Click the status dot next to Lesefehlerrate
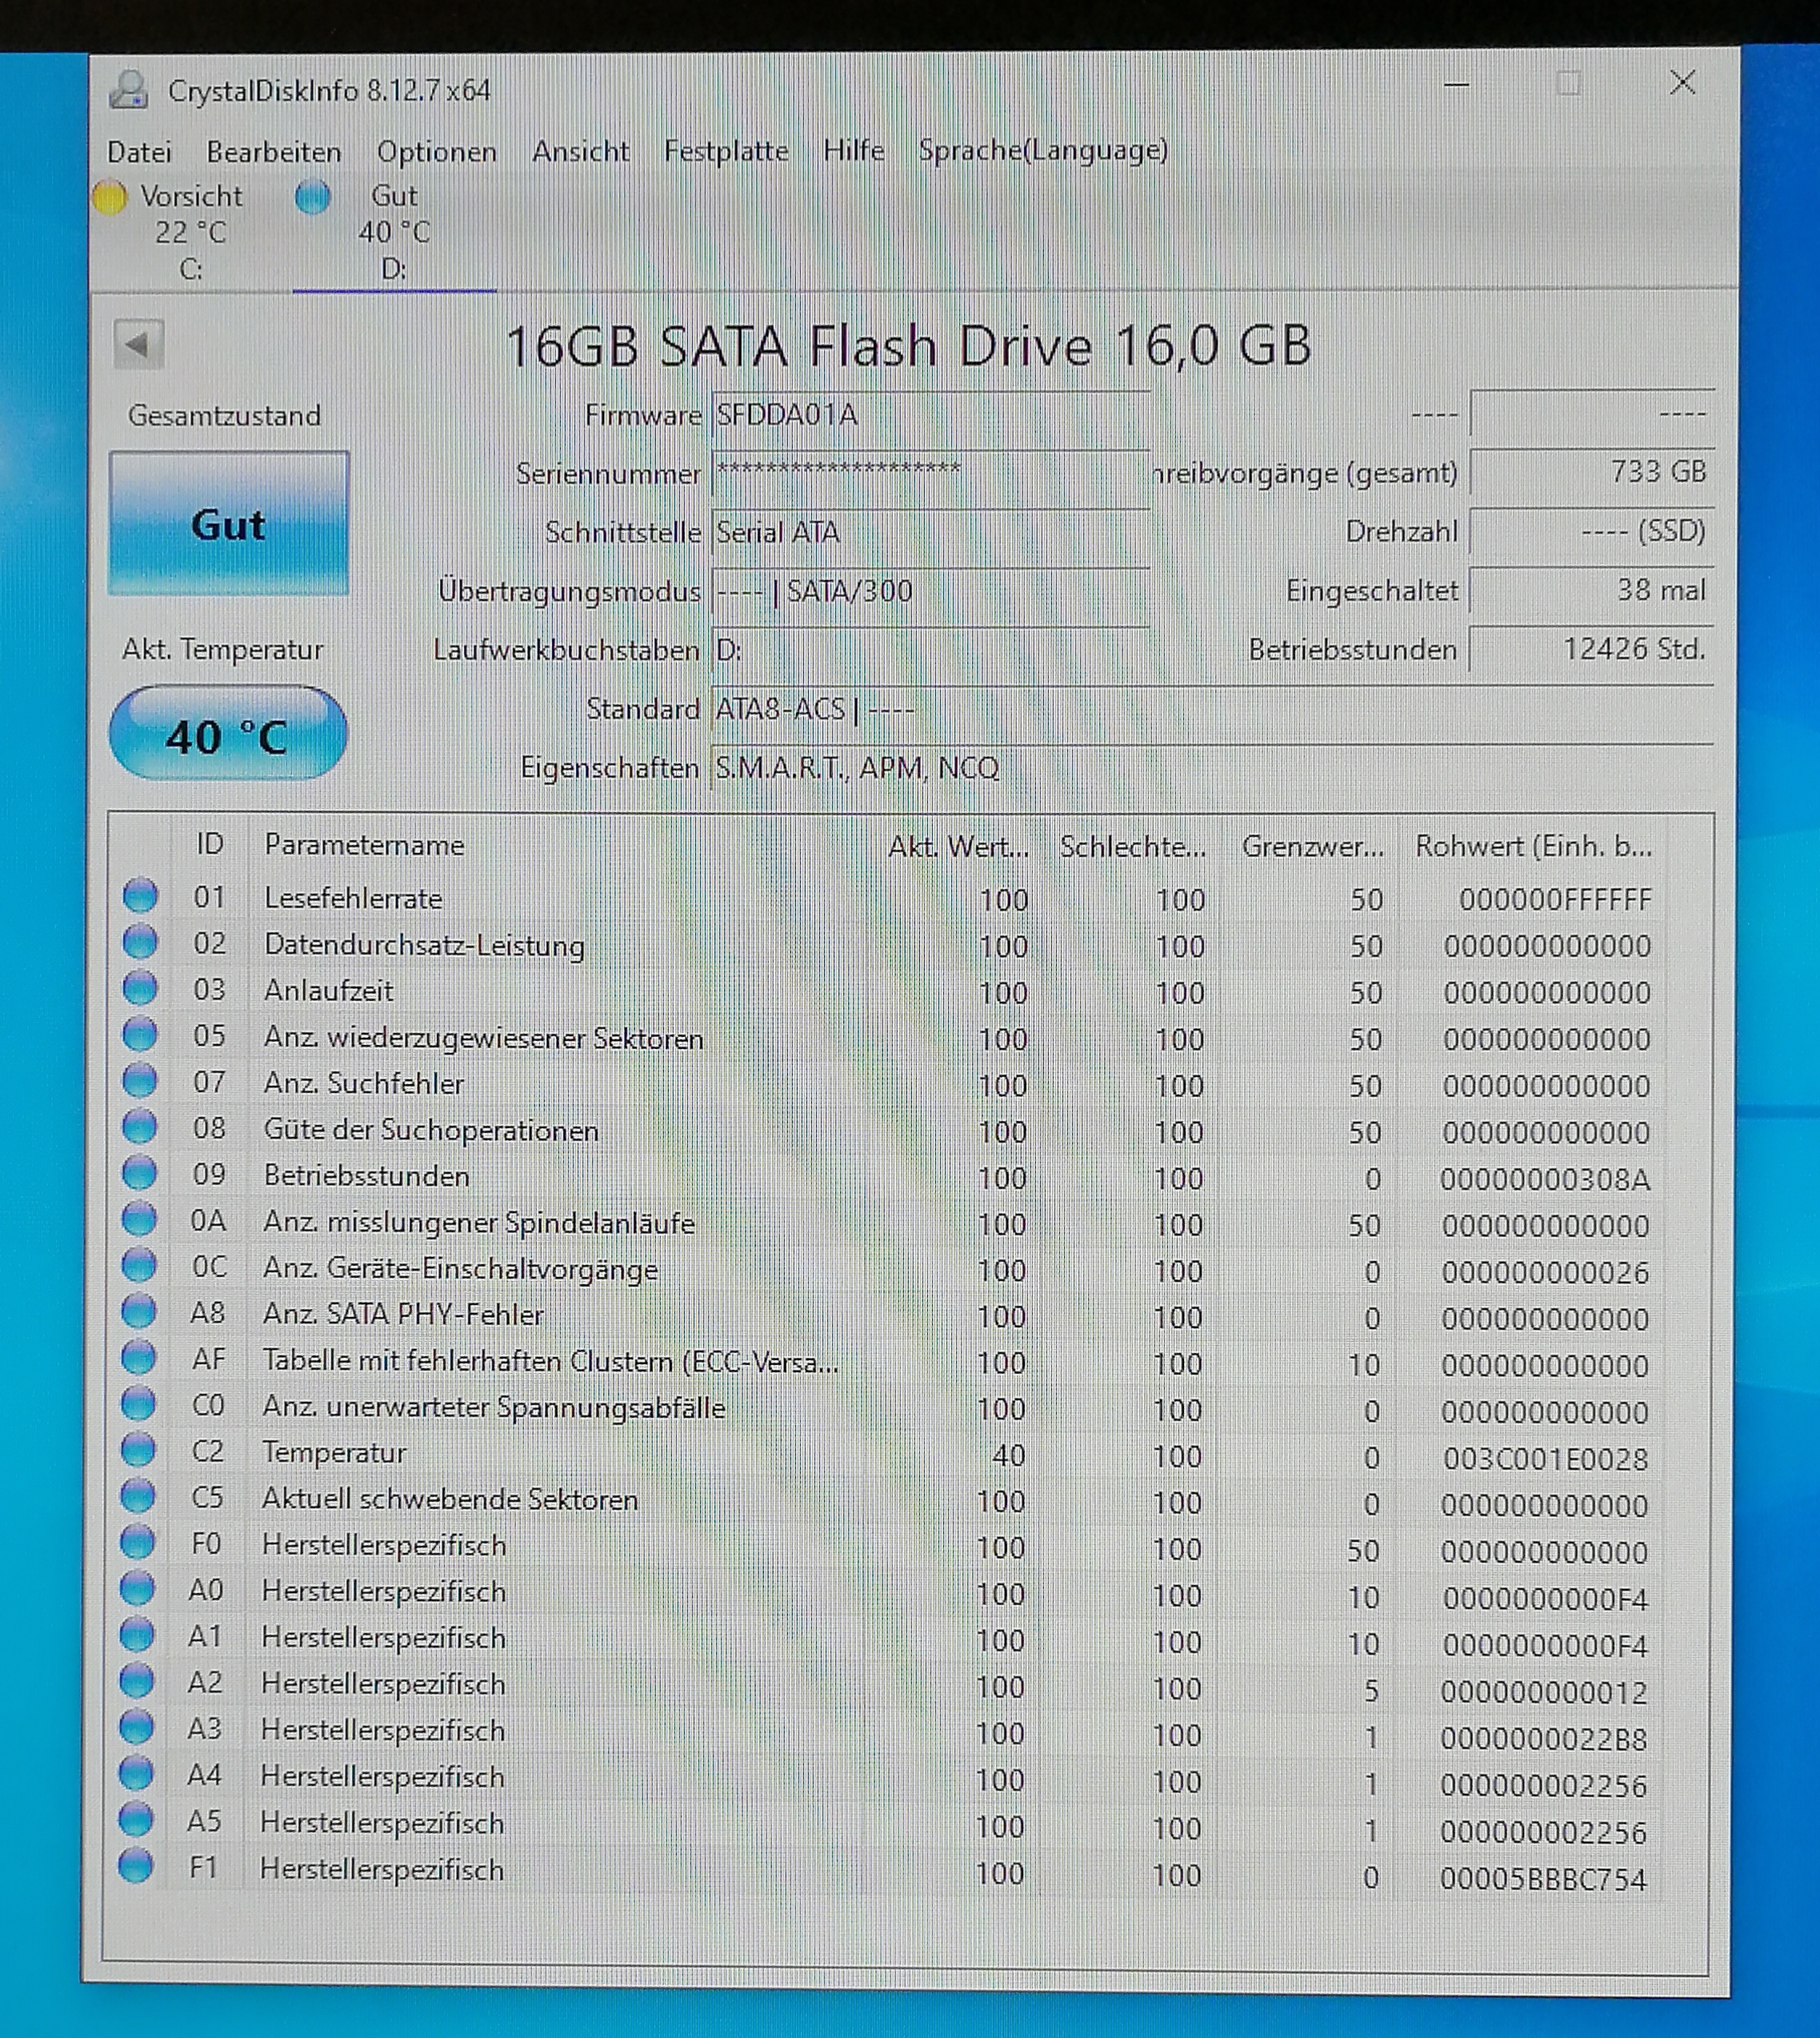Screen dimensions: 1820x2038 (x=140, y=896)
